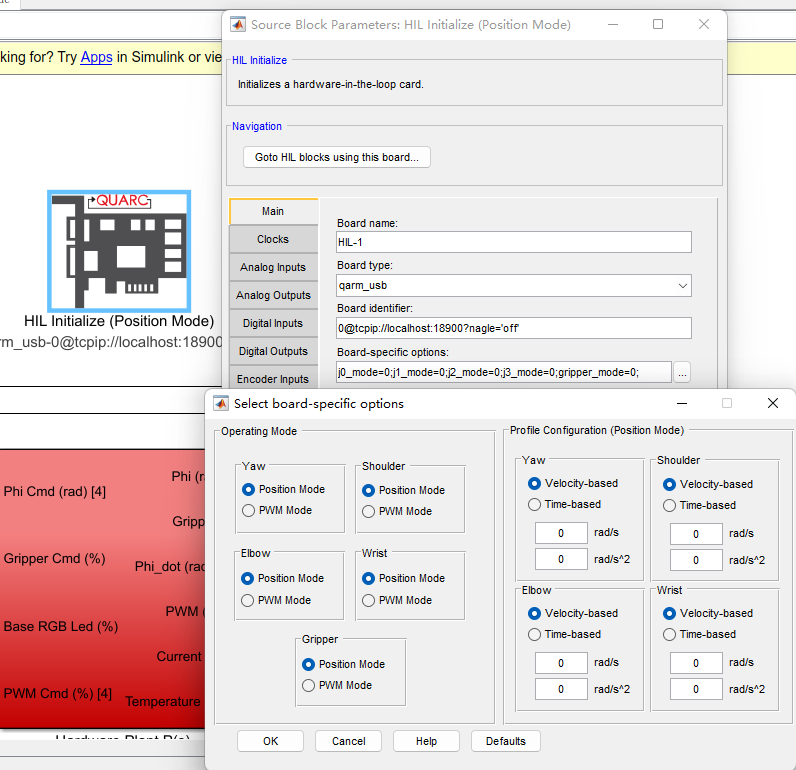
Task: Edit Yaw rad/s velocity field
Action: coord(561,533)
